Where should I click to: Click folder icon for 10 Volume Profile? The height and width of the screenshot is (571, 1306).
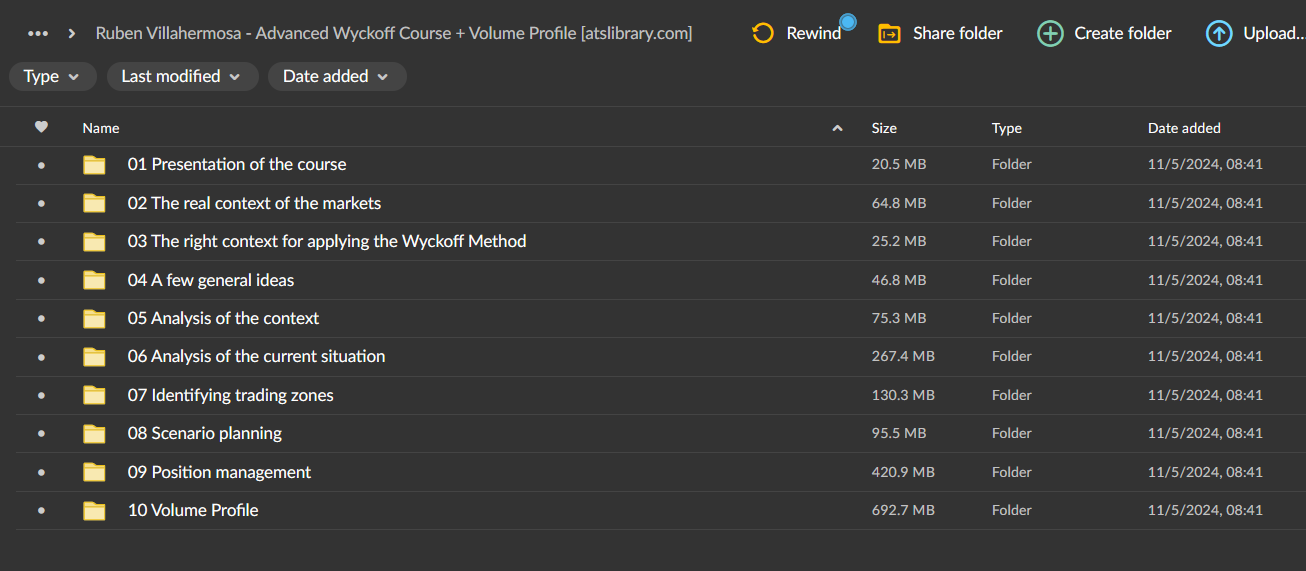click(x=94, y=511)
